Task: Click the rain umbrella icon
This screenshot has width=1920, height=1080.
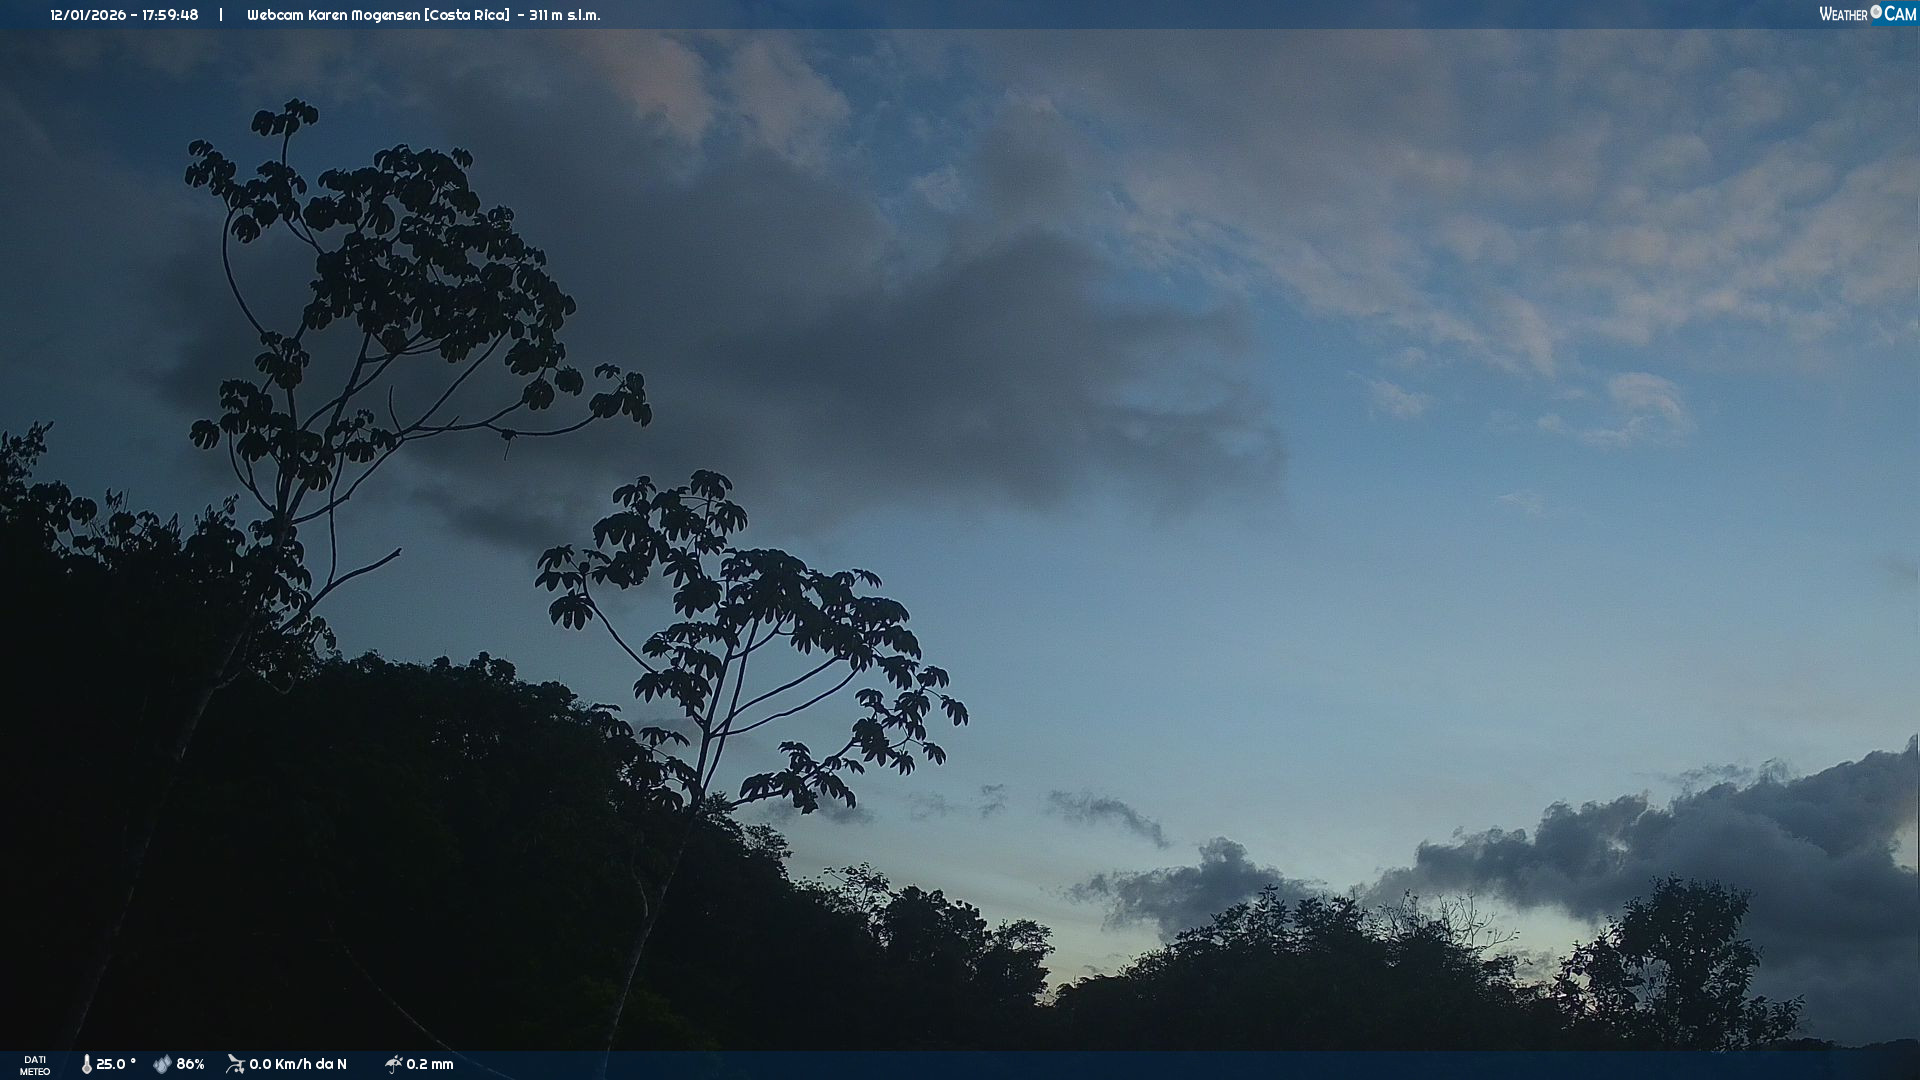Action: (x=393, y=1064)
